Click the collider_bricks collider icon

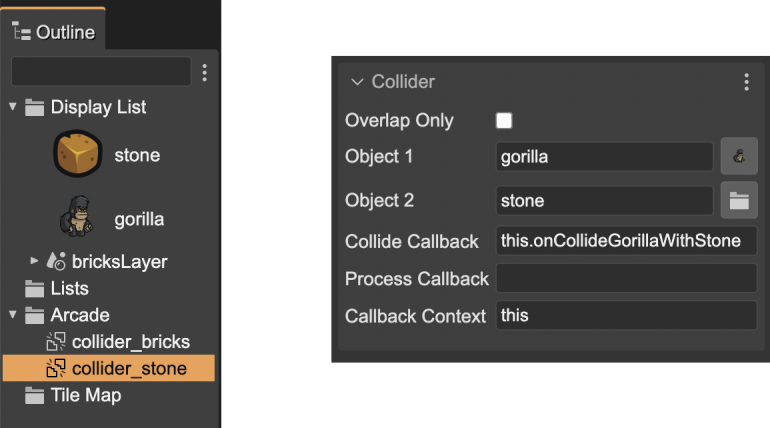point(56,342)
